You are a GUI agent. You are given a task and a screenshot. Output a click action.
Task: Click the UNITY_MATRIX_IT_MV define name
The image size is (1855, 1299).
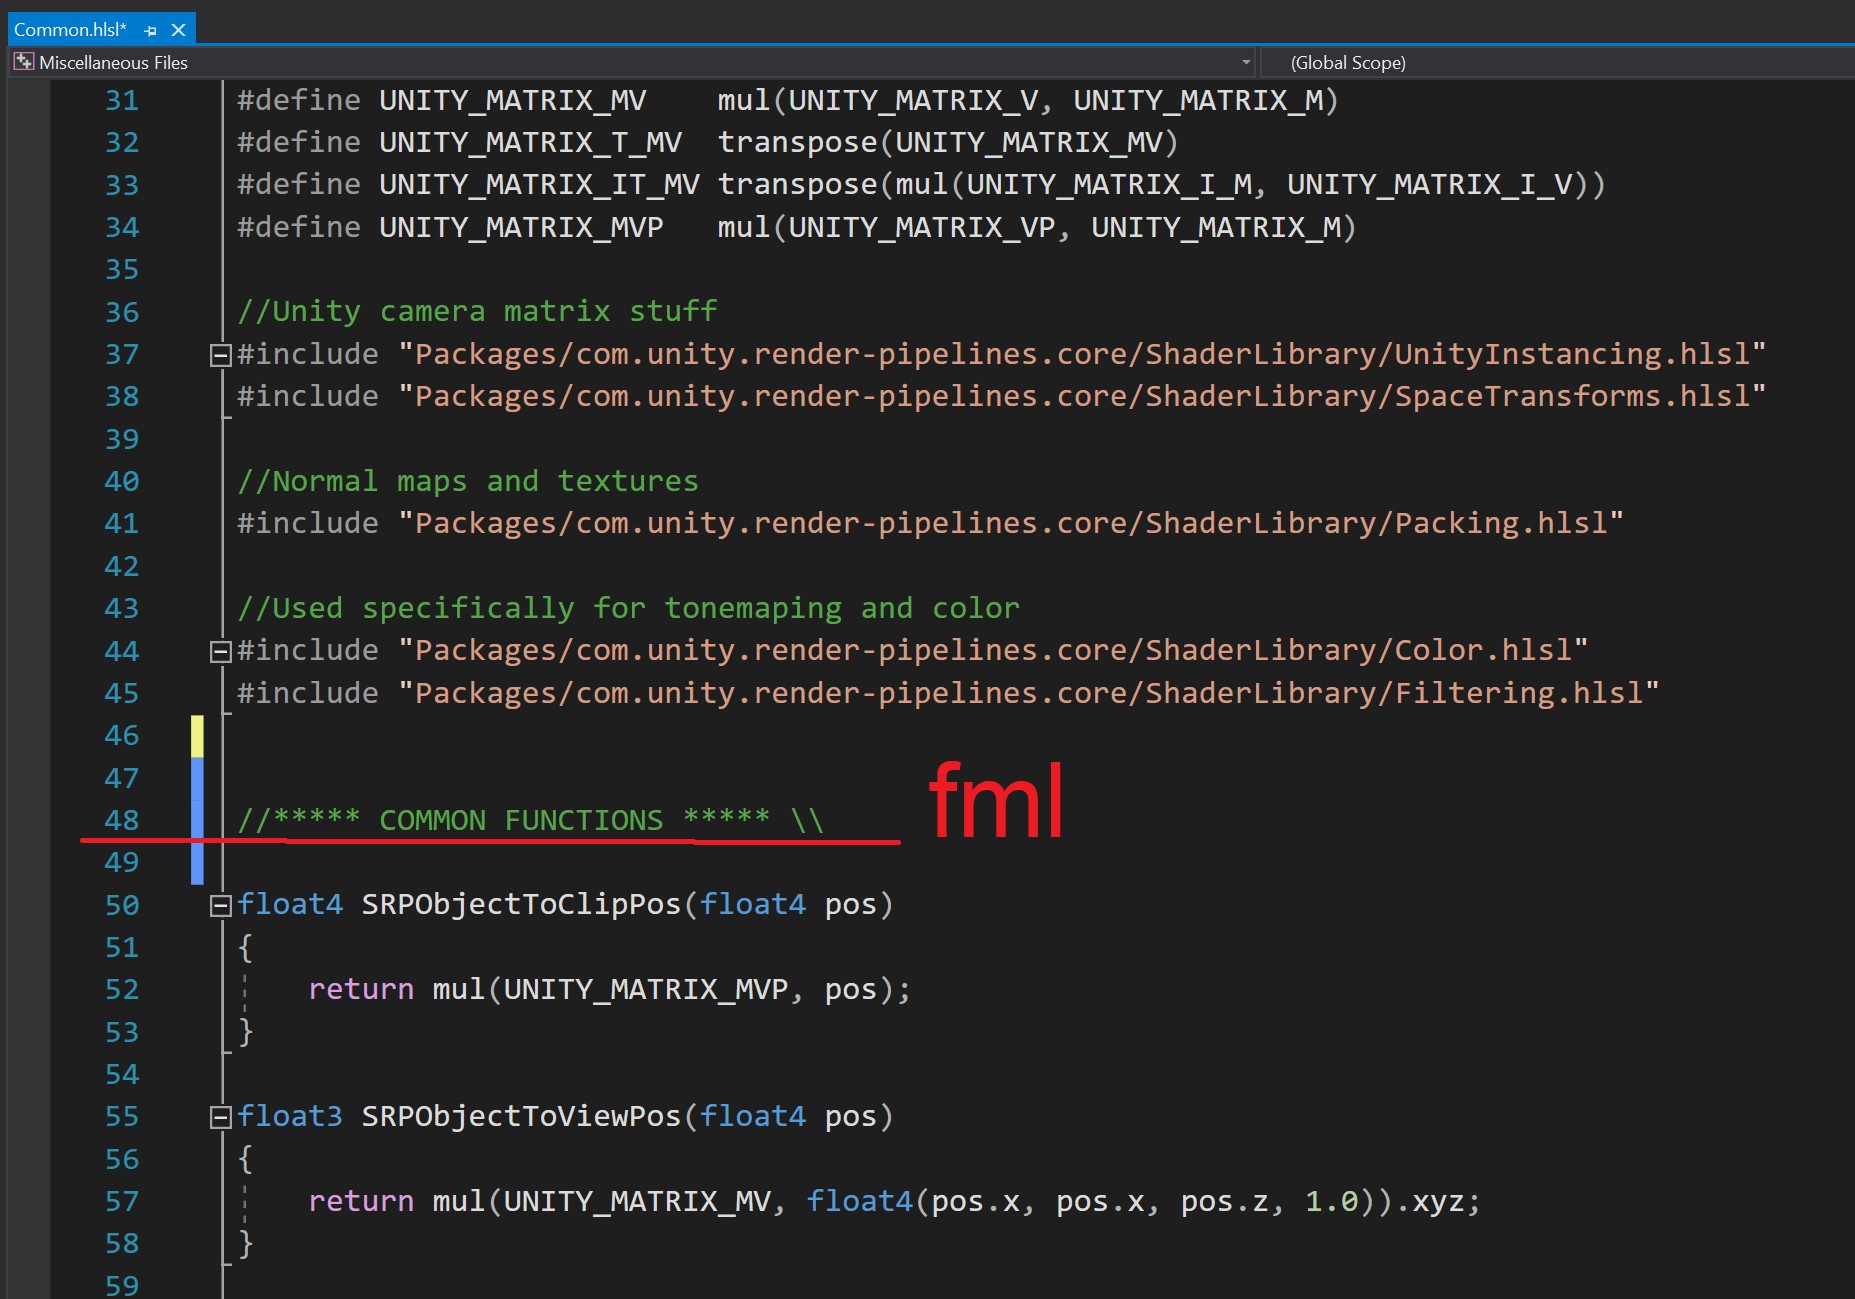pos(538,185)
